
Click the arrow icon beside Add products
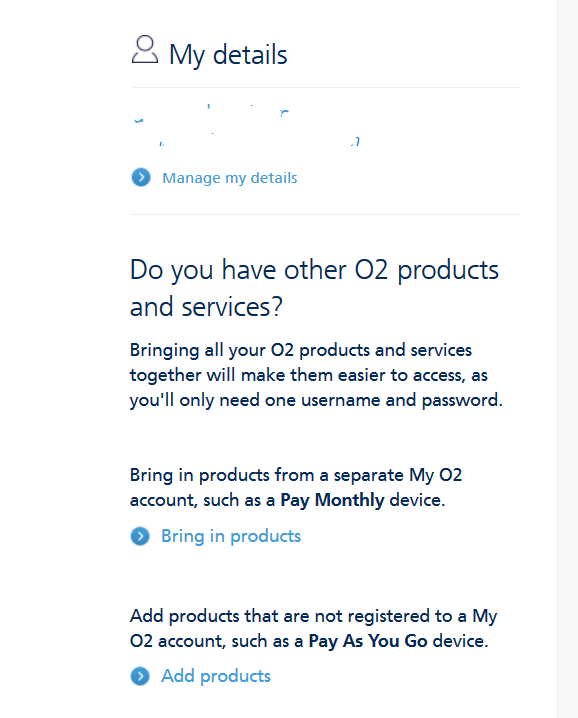click(x=140, y=676)
